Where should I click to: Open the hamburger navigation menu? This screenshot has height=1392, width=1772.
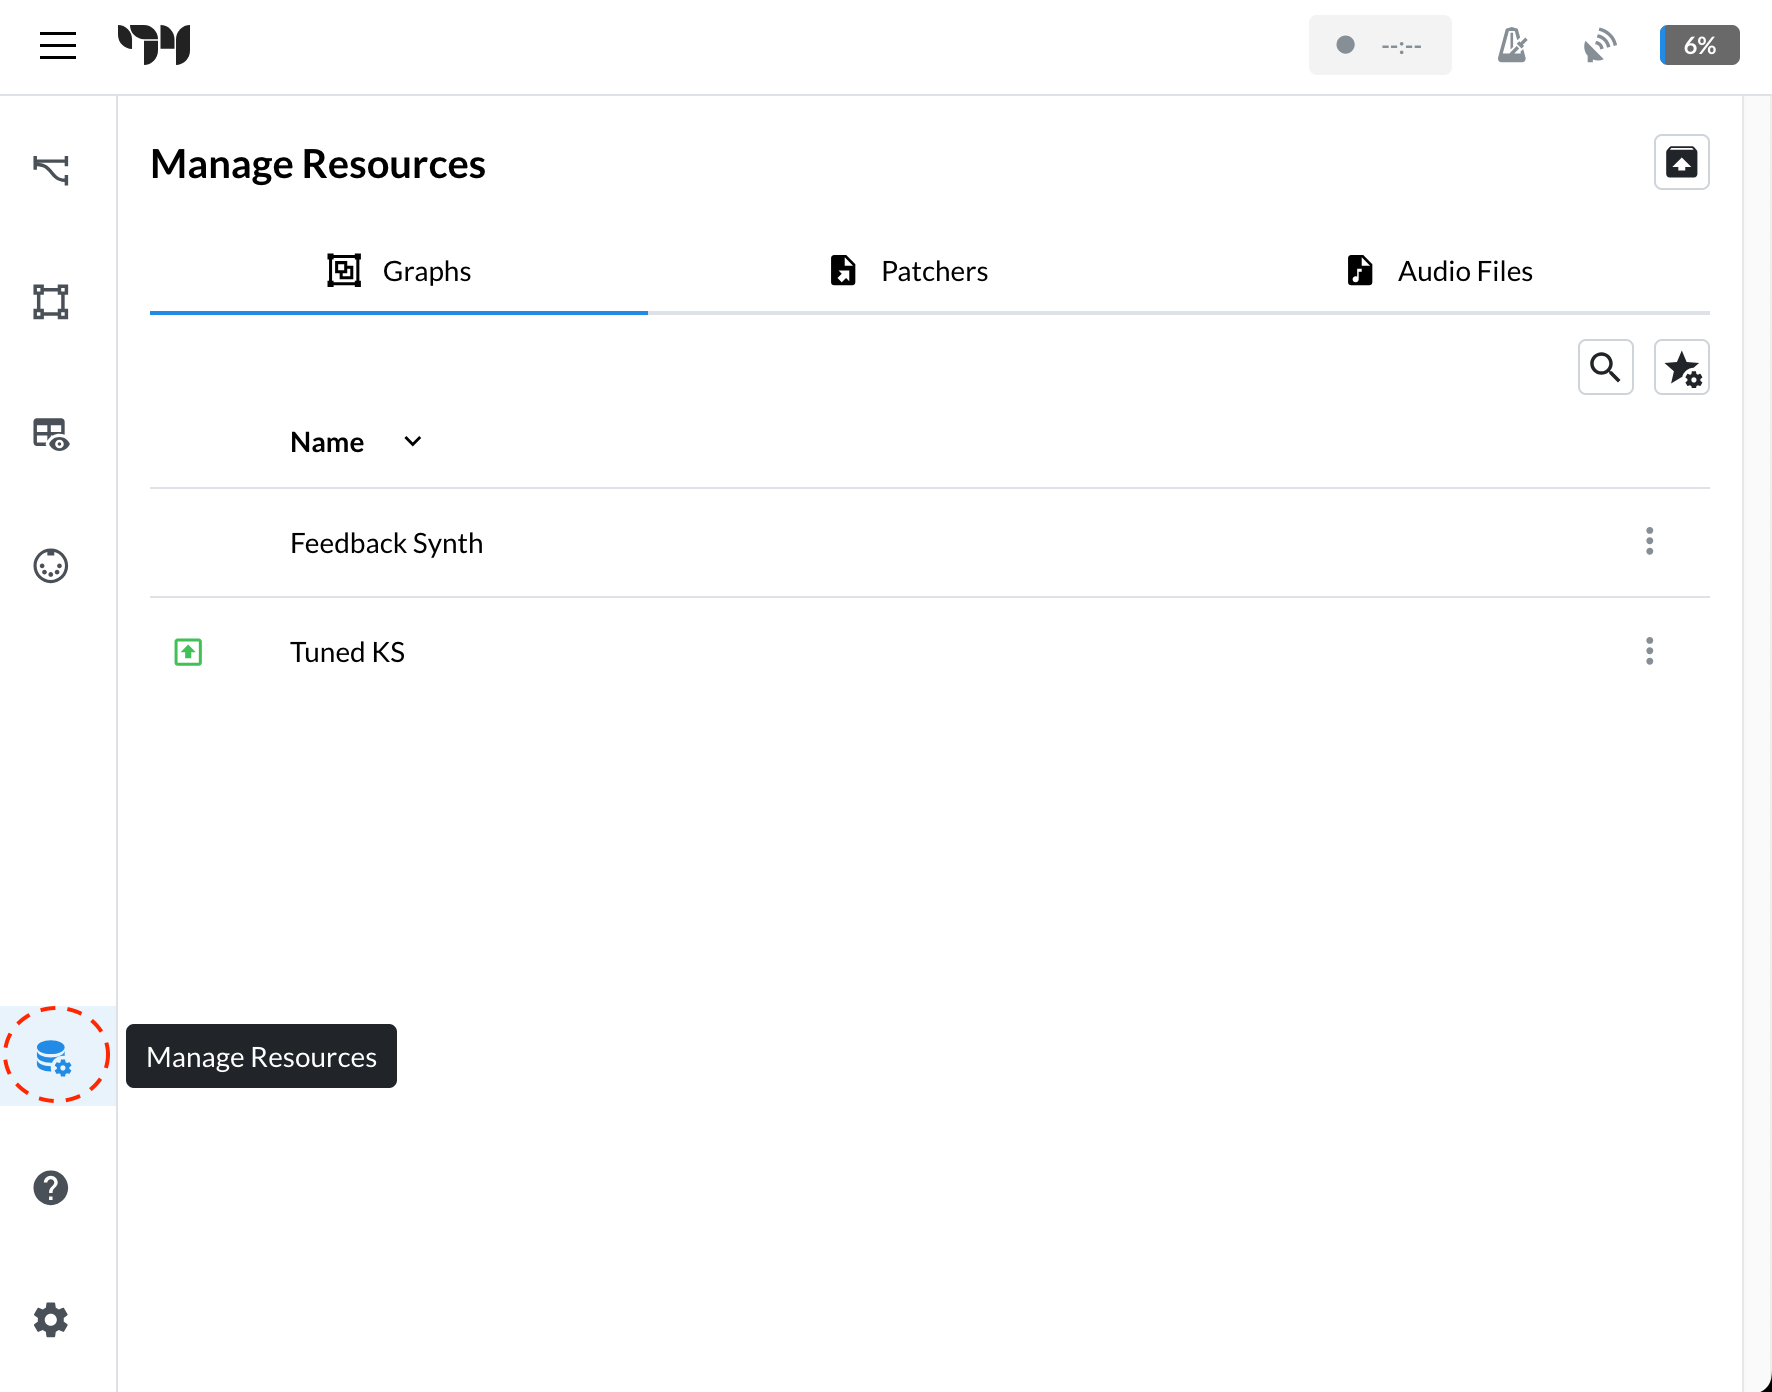58,45
